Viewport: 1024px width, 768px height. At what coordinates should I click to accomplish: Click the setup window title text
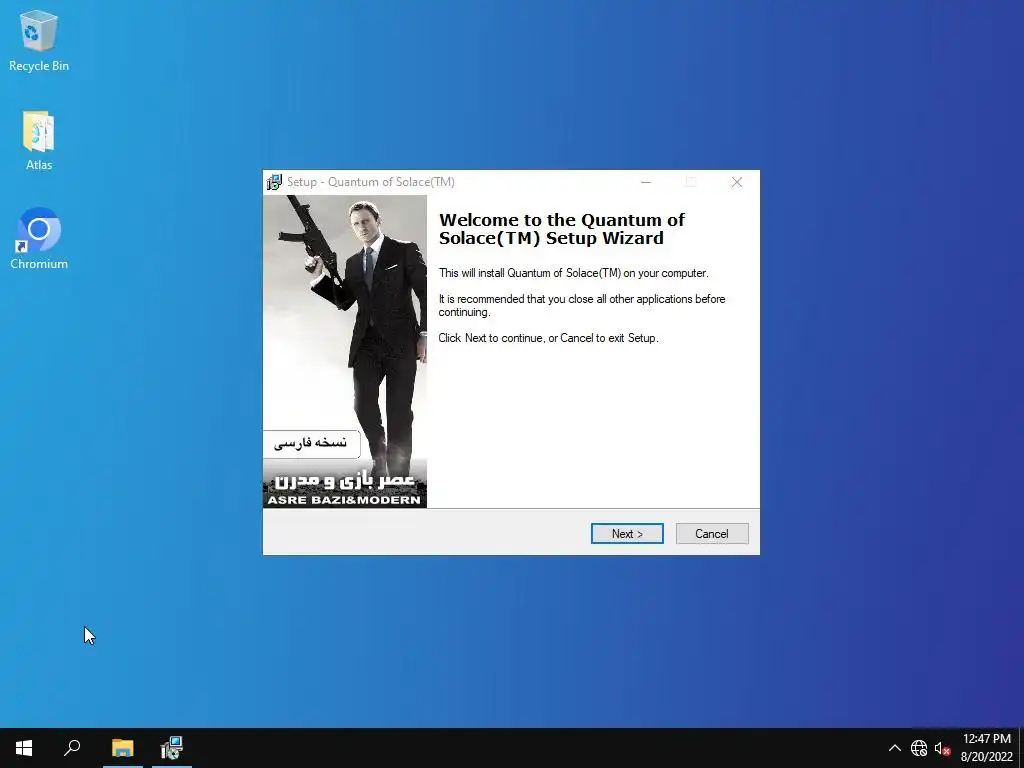371,182
